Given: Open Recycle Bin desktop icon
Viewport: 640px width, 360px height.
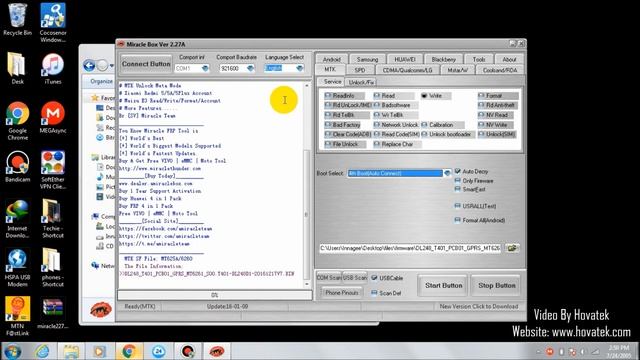Looking at the screenshot, I should (17, 20).
